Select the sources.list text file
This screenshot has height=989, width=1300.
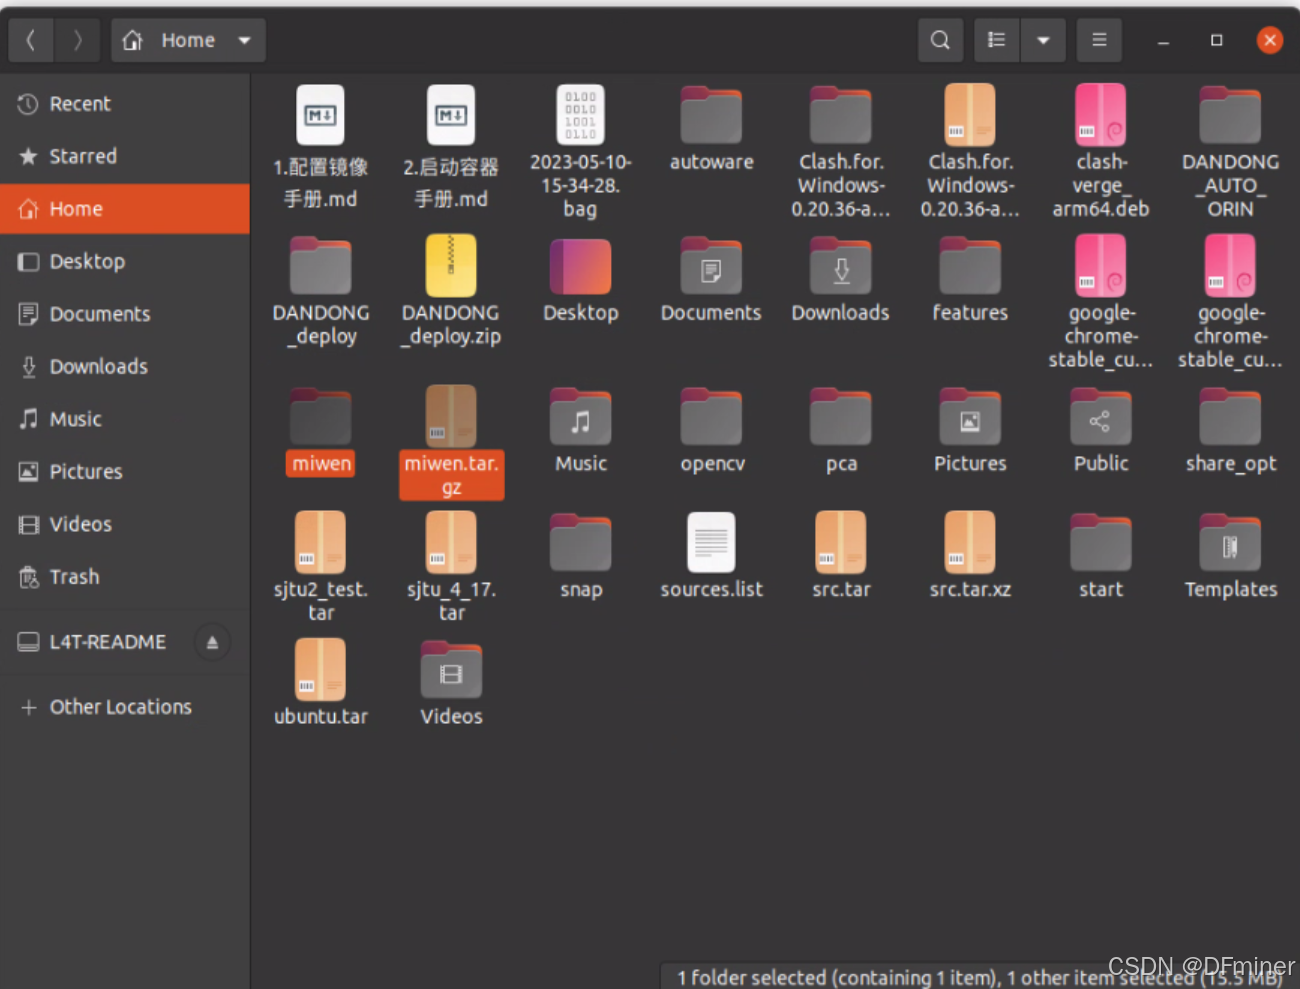[x=711, y=556]
